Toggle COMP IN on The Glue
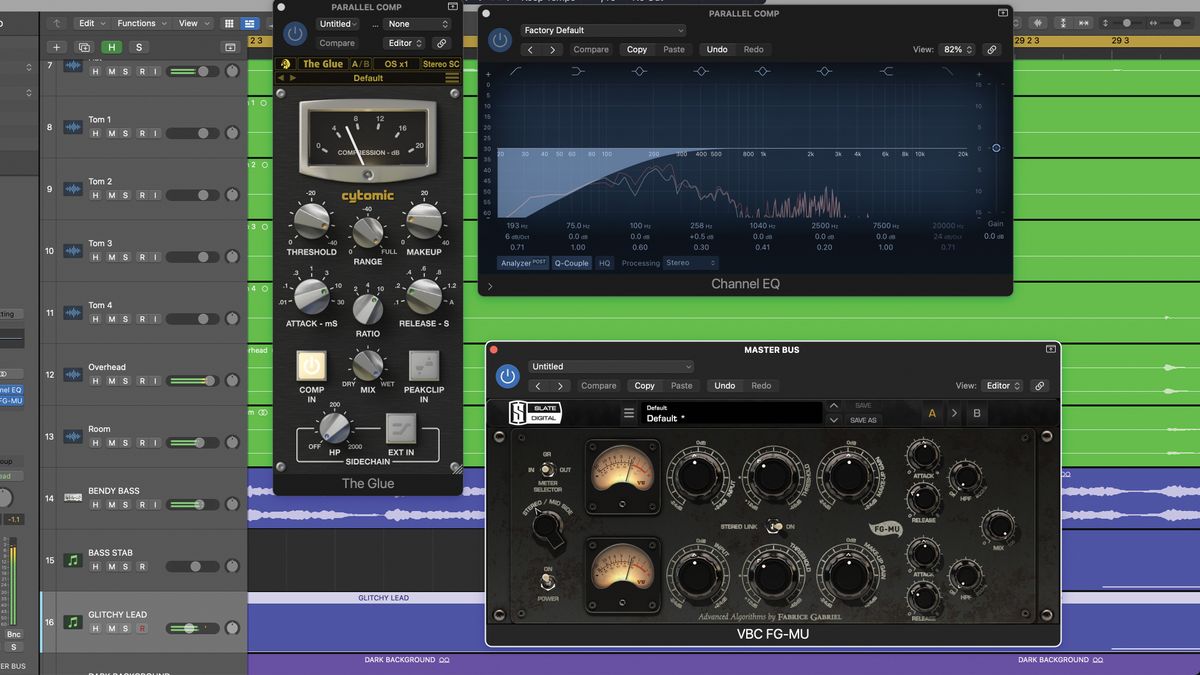1200x675 pixels. point(311,367)
